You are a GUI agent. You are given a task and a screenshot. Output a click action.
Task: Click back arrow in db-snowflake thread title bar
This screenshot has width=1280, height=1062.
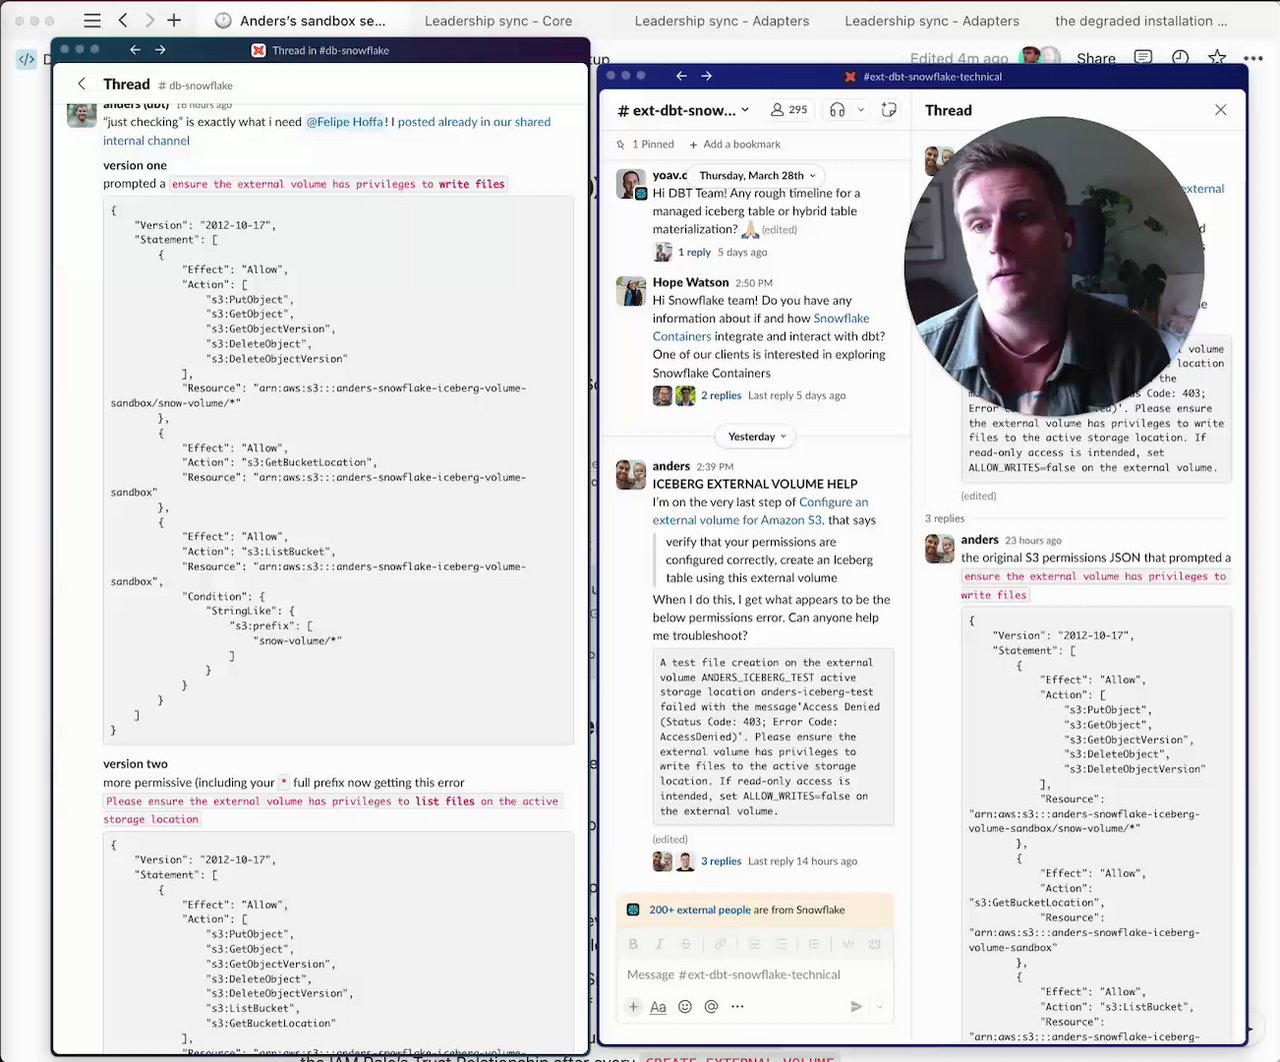click(x=135, y=49)
